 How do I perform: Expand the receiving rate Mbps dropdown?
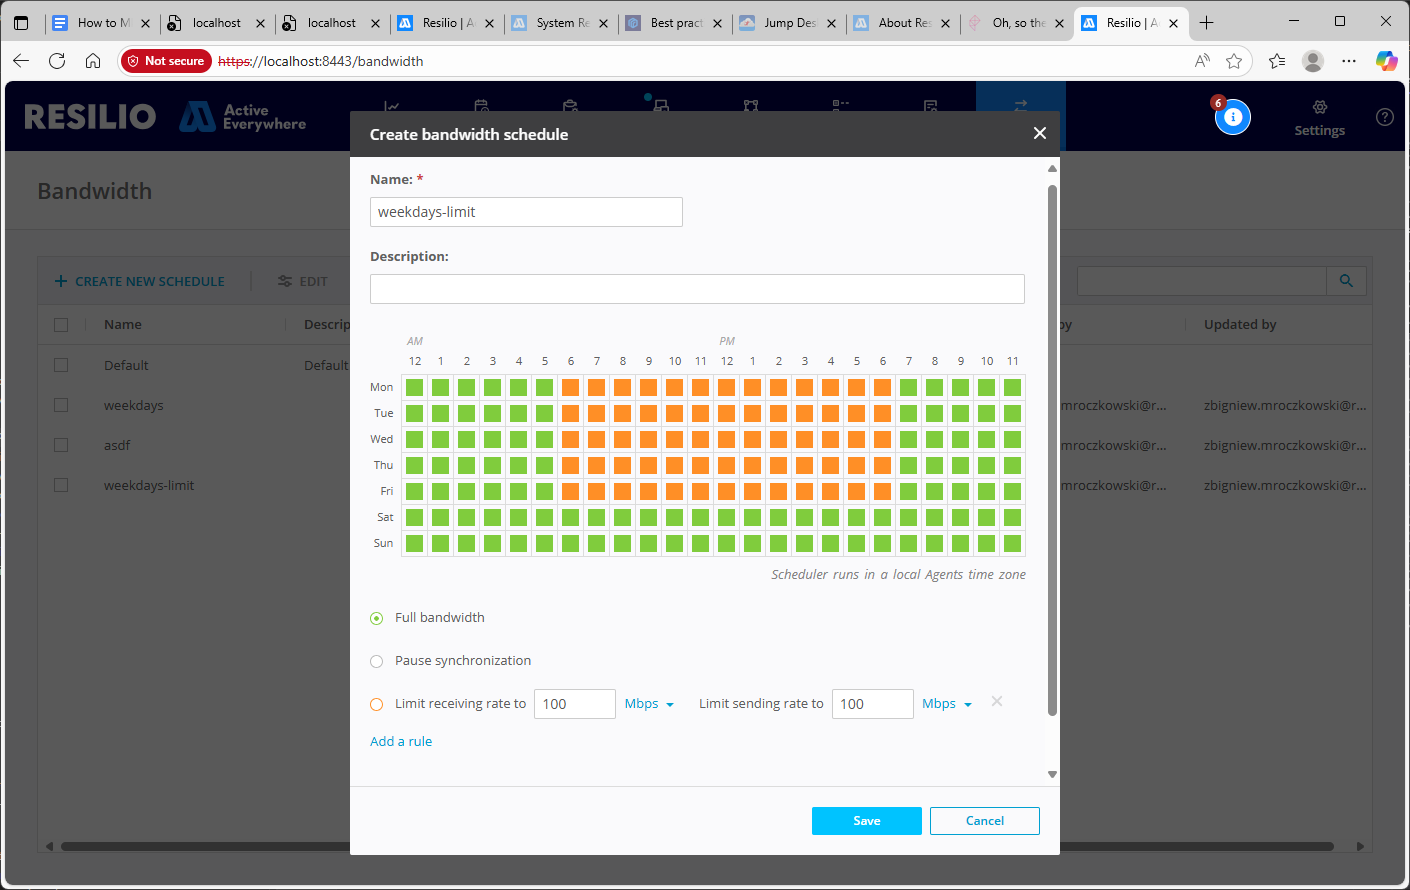649,704
